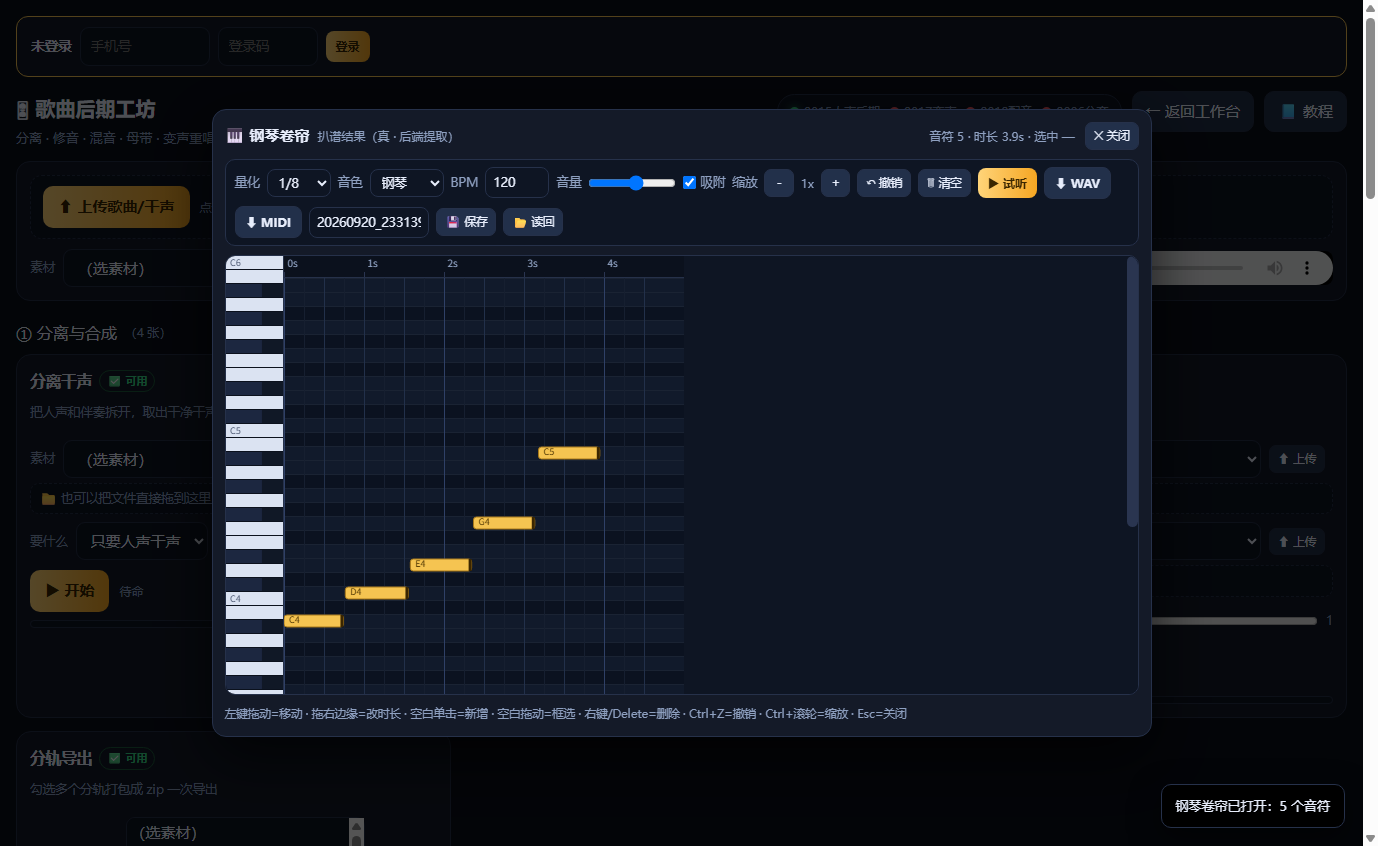The height and width of the screenshot is (846, 1378).
Task: Click the 手机号 phone number field
Action: tap(145, 46)
